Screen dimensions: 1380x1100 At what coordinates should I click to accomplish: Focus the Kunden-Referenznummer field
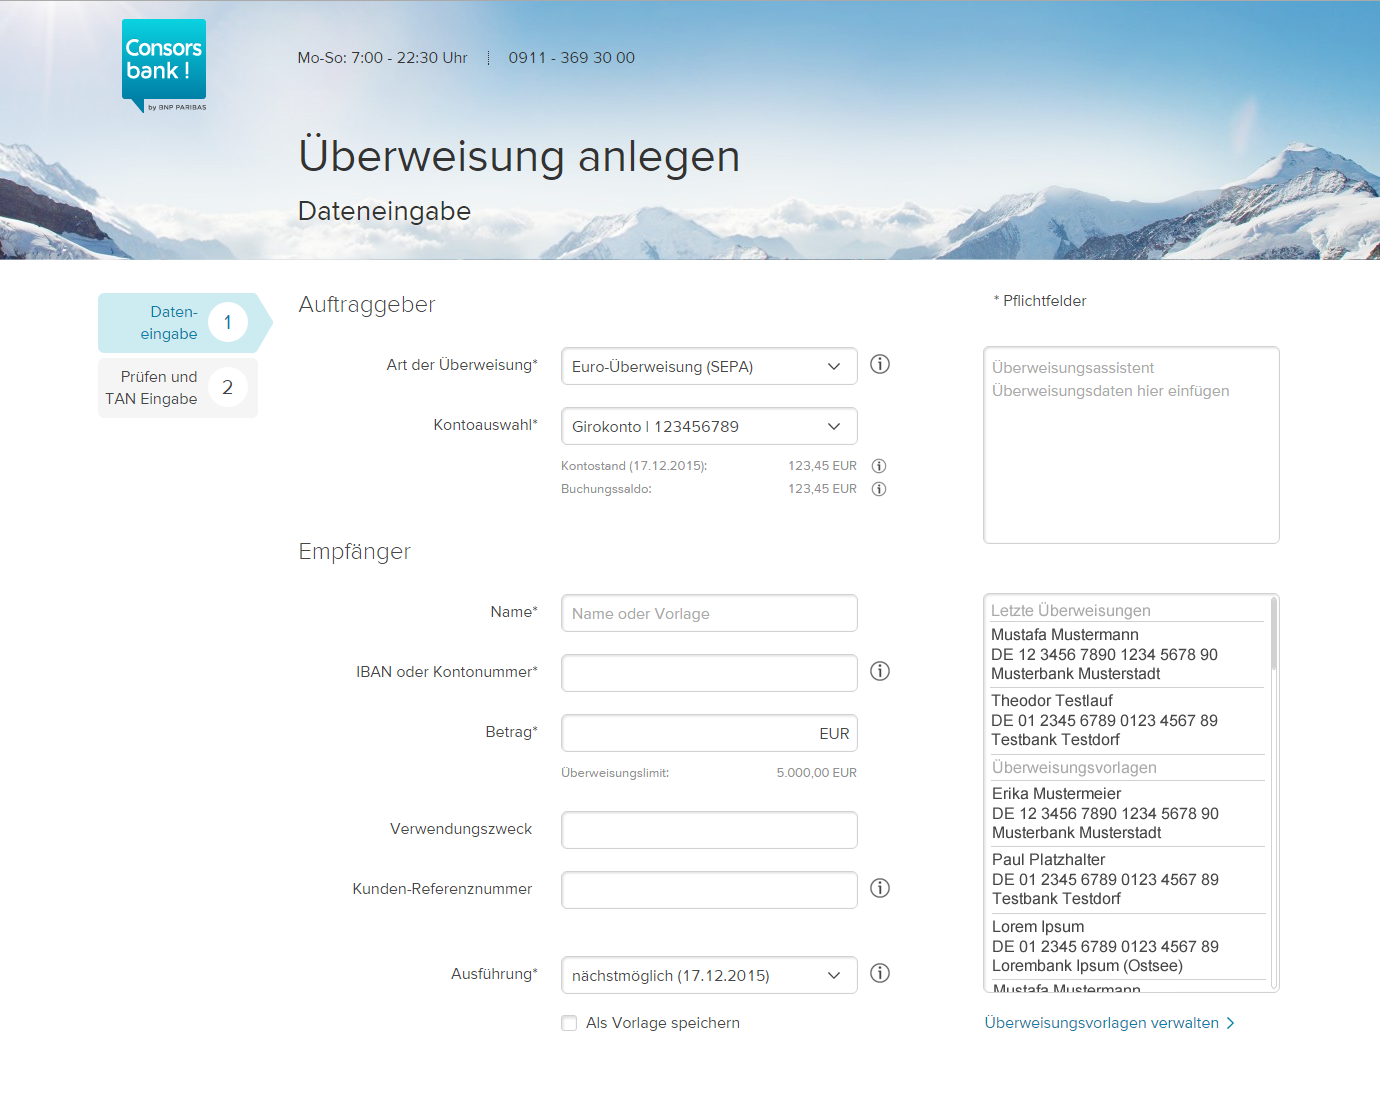point(709,890)
